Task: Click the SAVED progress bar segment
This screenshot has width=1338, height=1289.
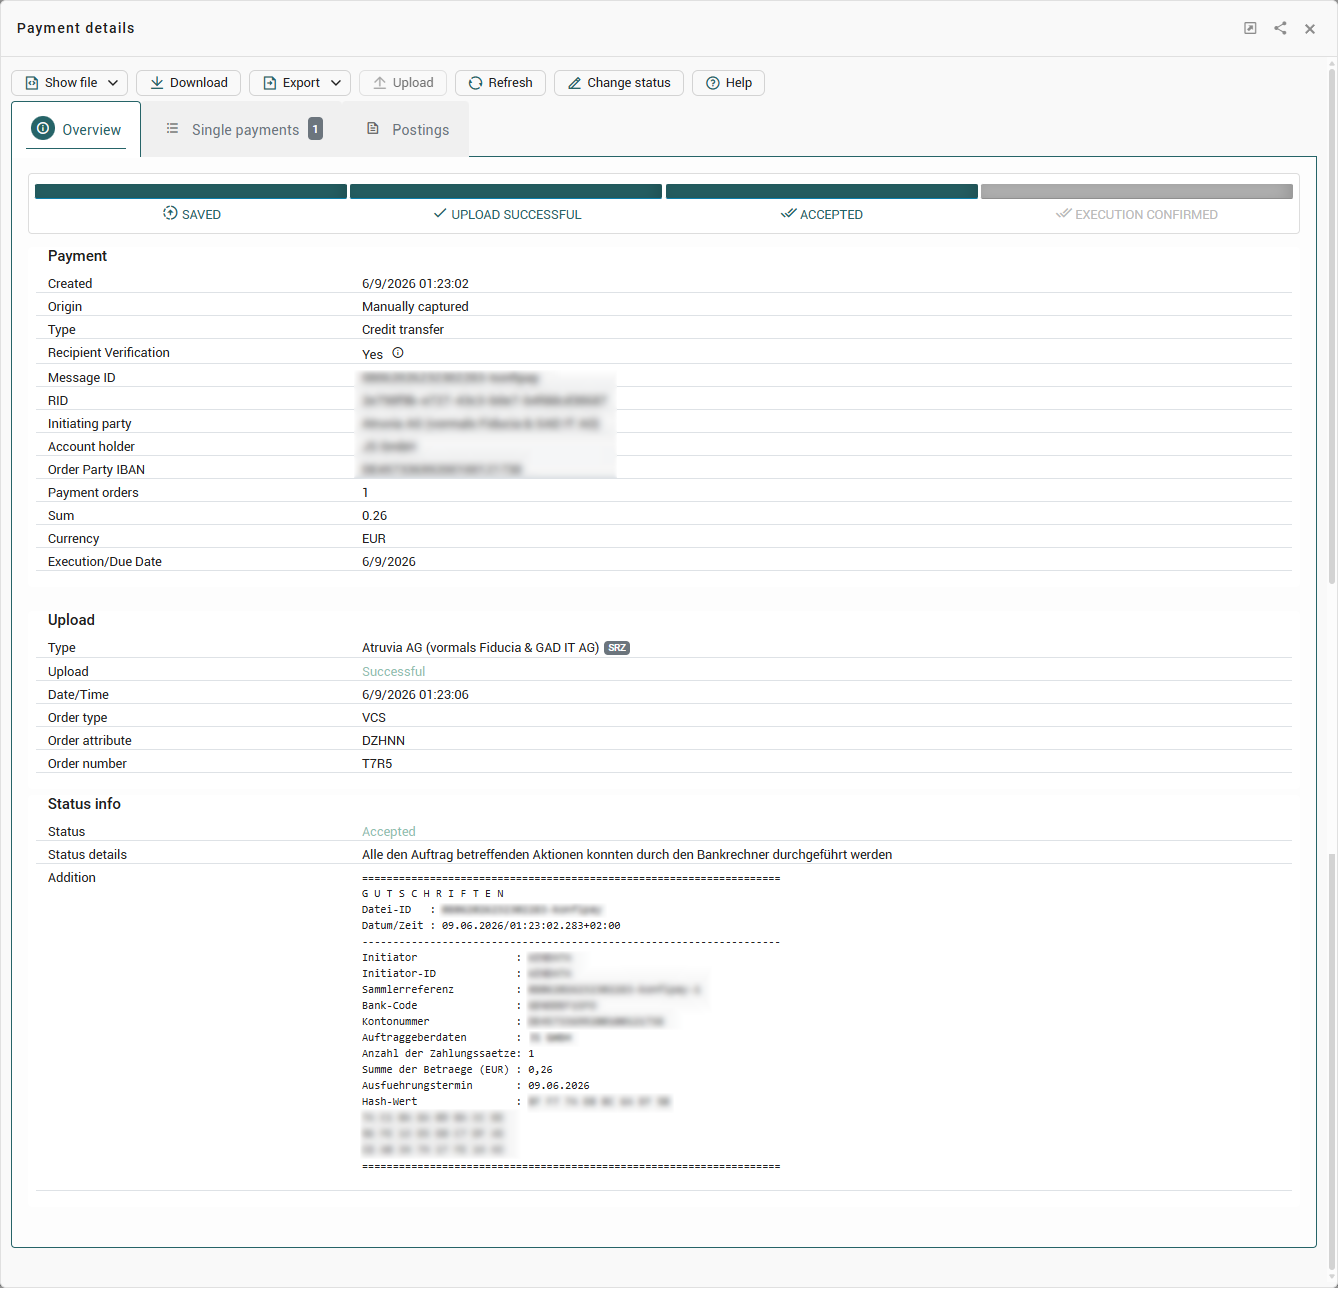Action: tap(191, 191)
